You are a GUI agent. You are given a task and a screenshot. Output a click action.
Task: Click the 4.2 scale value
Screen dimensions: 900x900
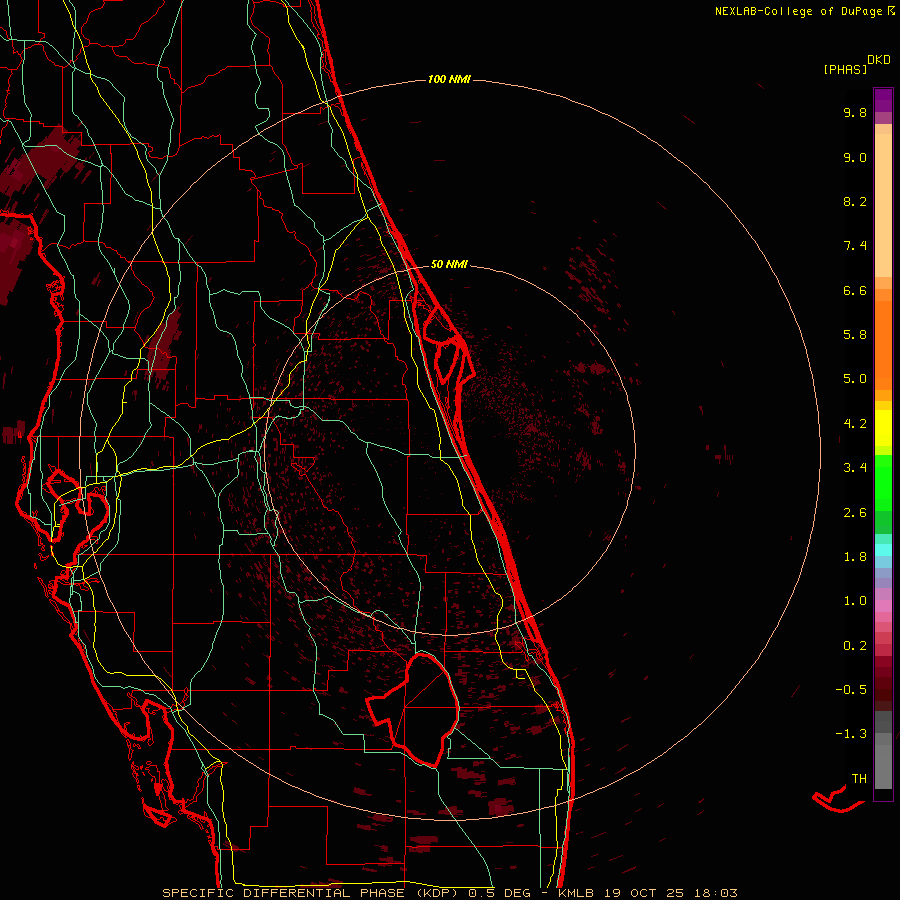coord(855,424)
